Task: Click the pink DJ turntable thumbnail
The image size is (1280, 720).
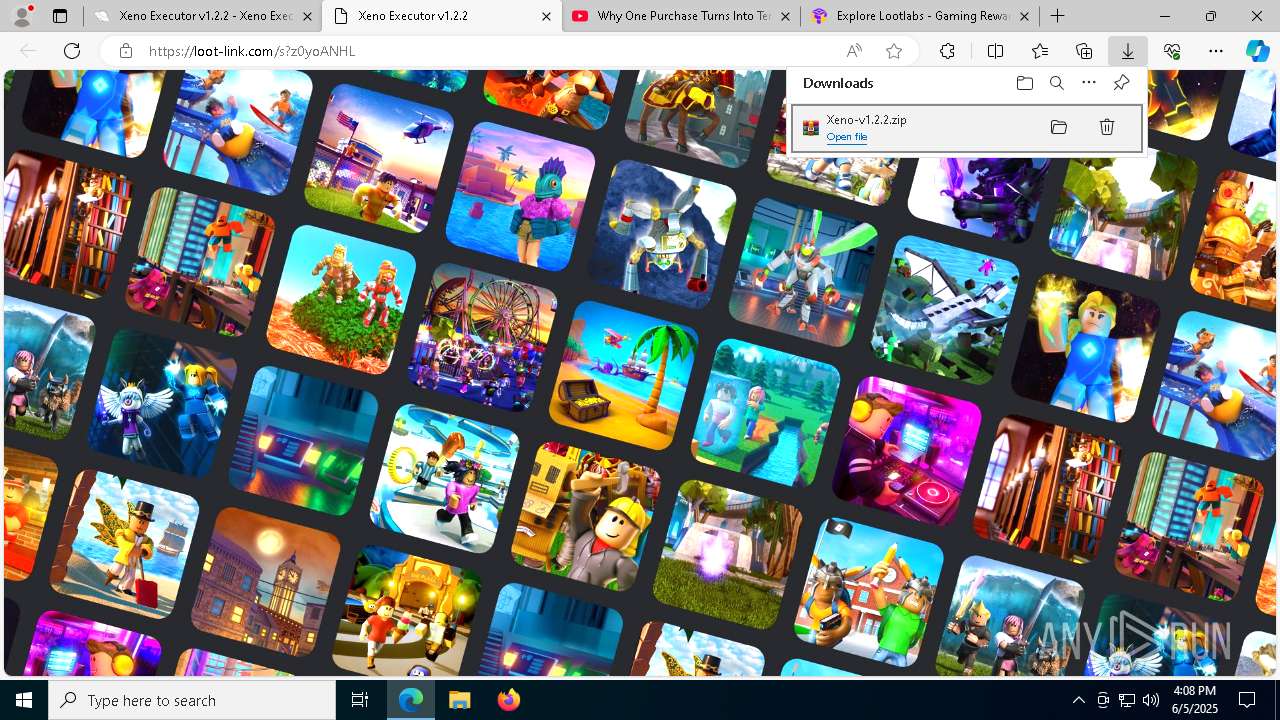Action: click(905, 451)
